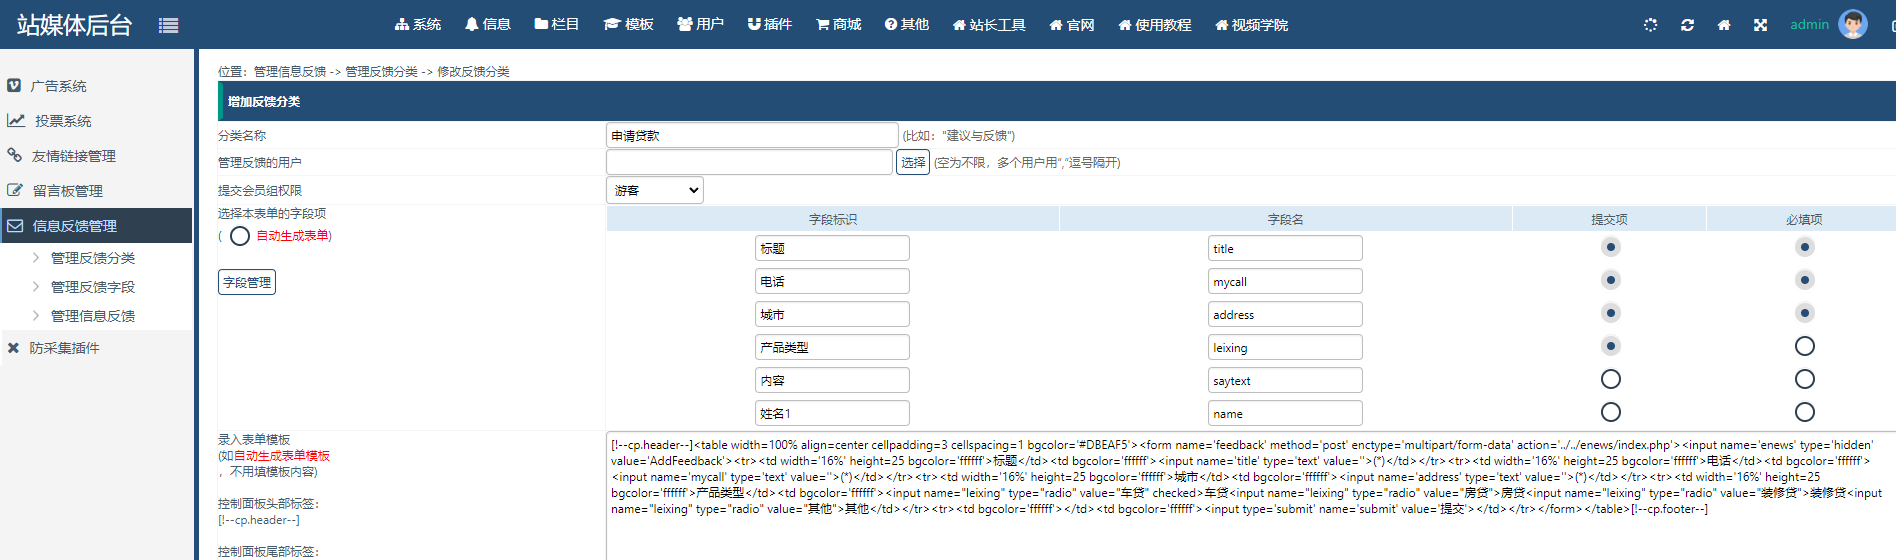Image resolution: width=1896 pixels, height=560 pixels.
Task: Enable 提交项 radio for name row
Action: [1610, 412]
